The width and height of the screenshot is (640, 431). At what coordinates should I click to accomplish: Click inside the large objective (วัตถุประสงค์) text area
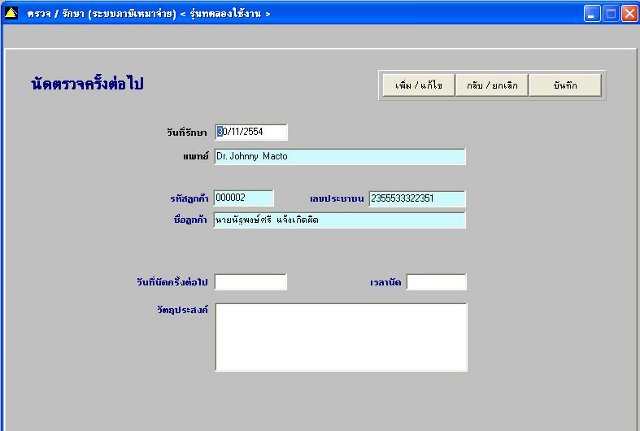click(341, 337)
